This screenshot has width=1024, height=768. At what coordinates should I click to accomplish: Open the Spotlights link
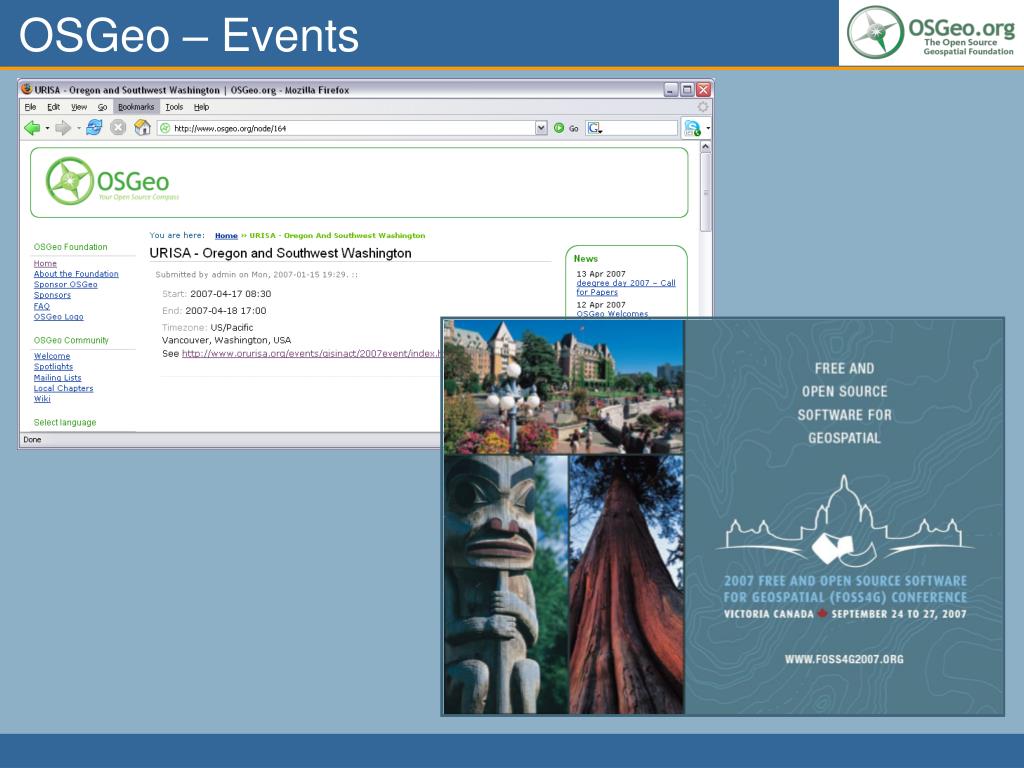54,367
